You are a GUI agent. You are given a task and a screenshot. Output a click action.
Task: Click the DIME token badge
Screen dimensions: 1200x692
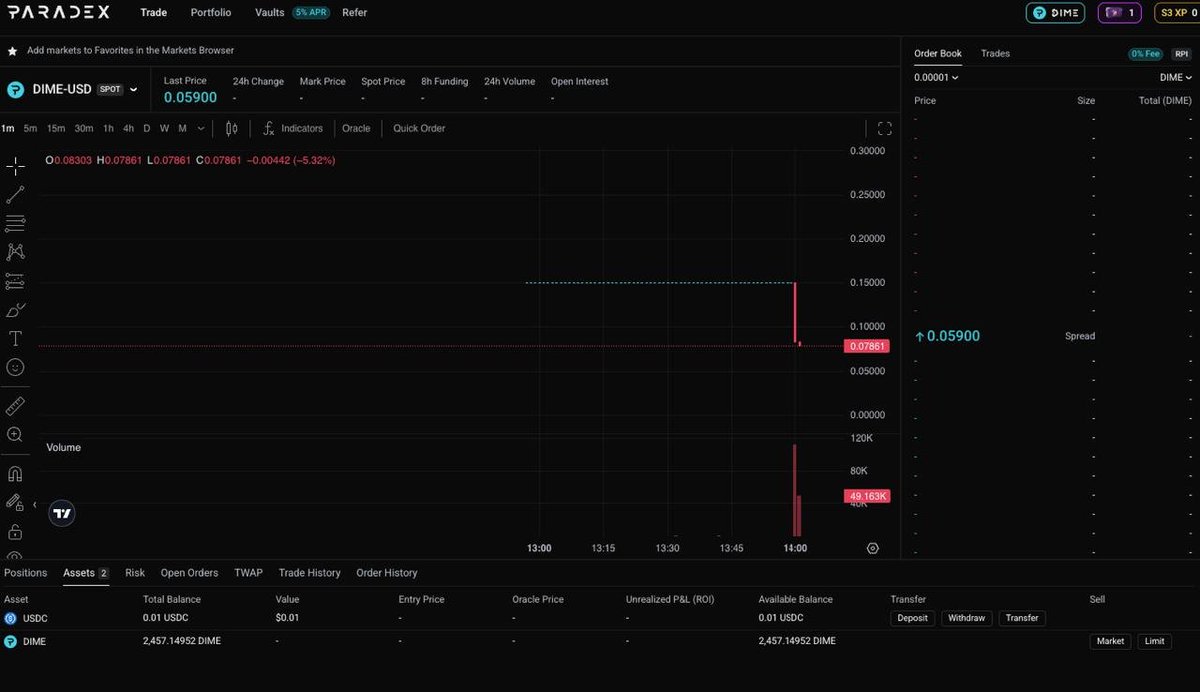1055,13
